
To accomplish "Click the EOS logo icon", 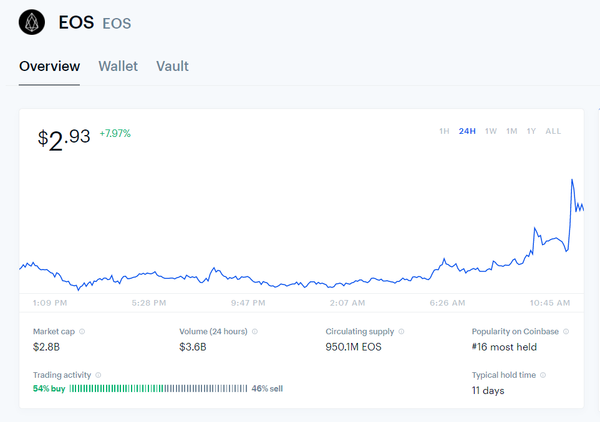I will [32, 21].
